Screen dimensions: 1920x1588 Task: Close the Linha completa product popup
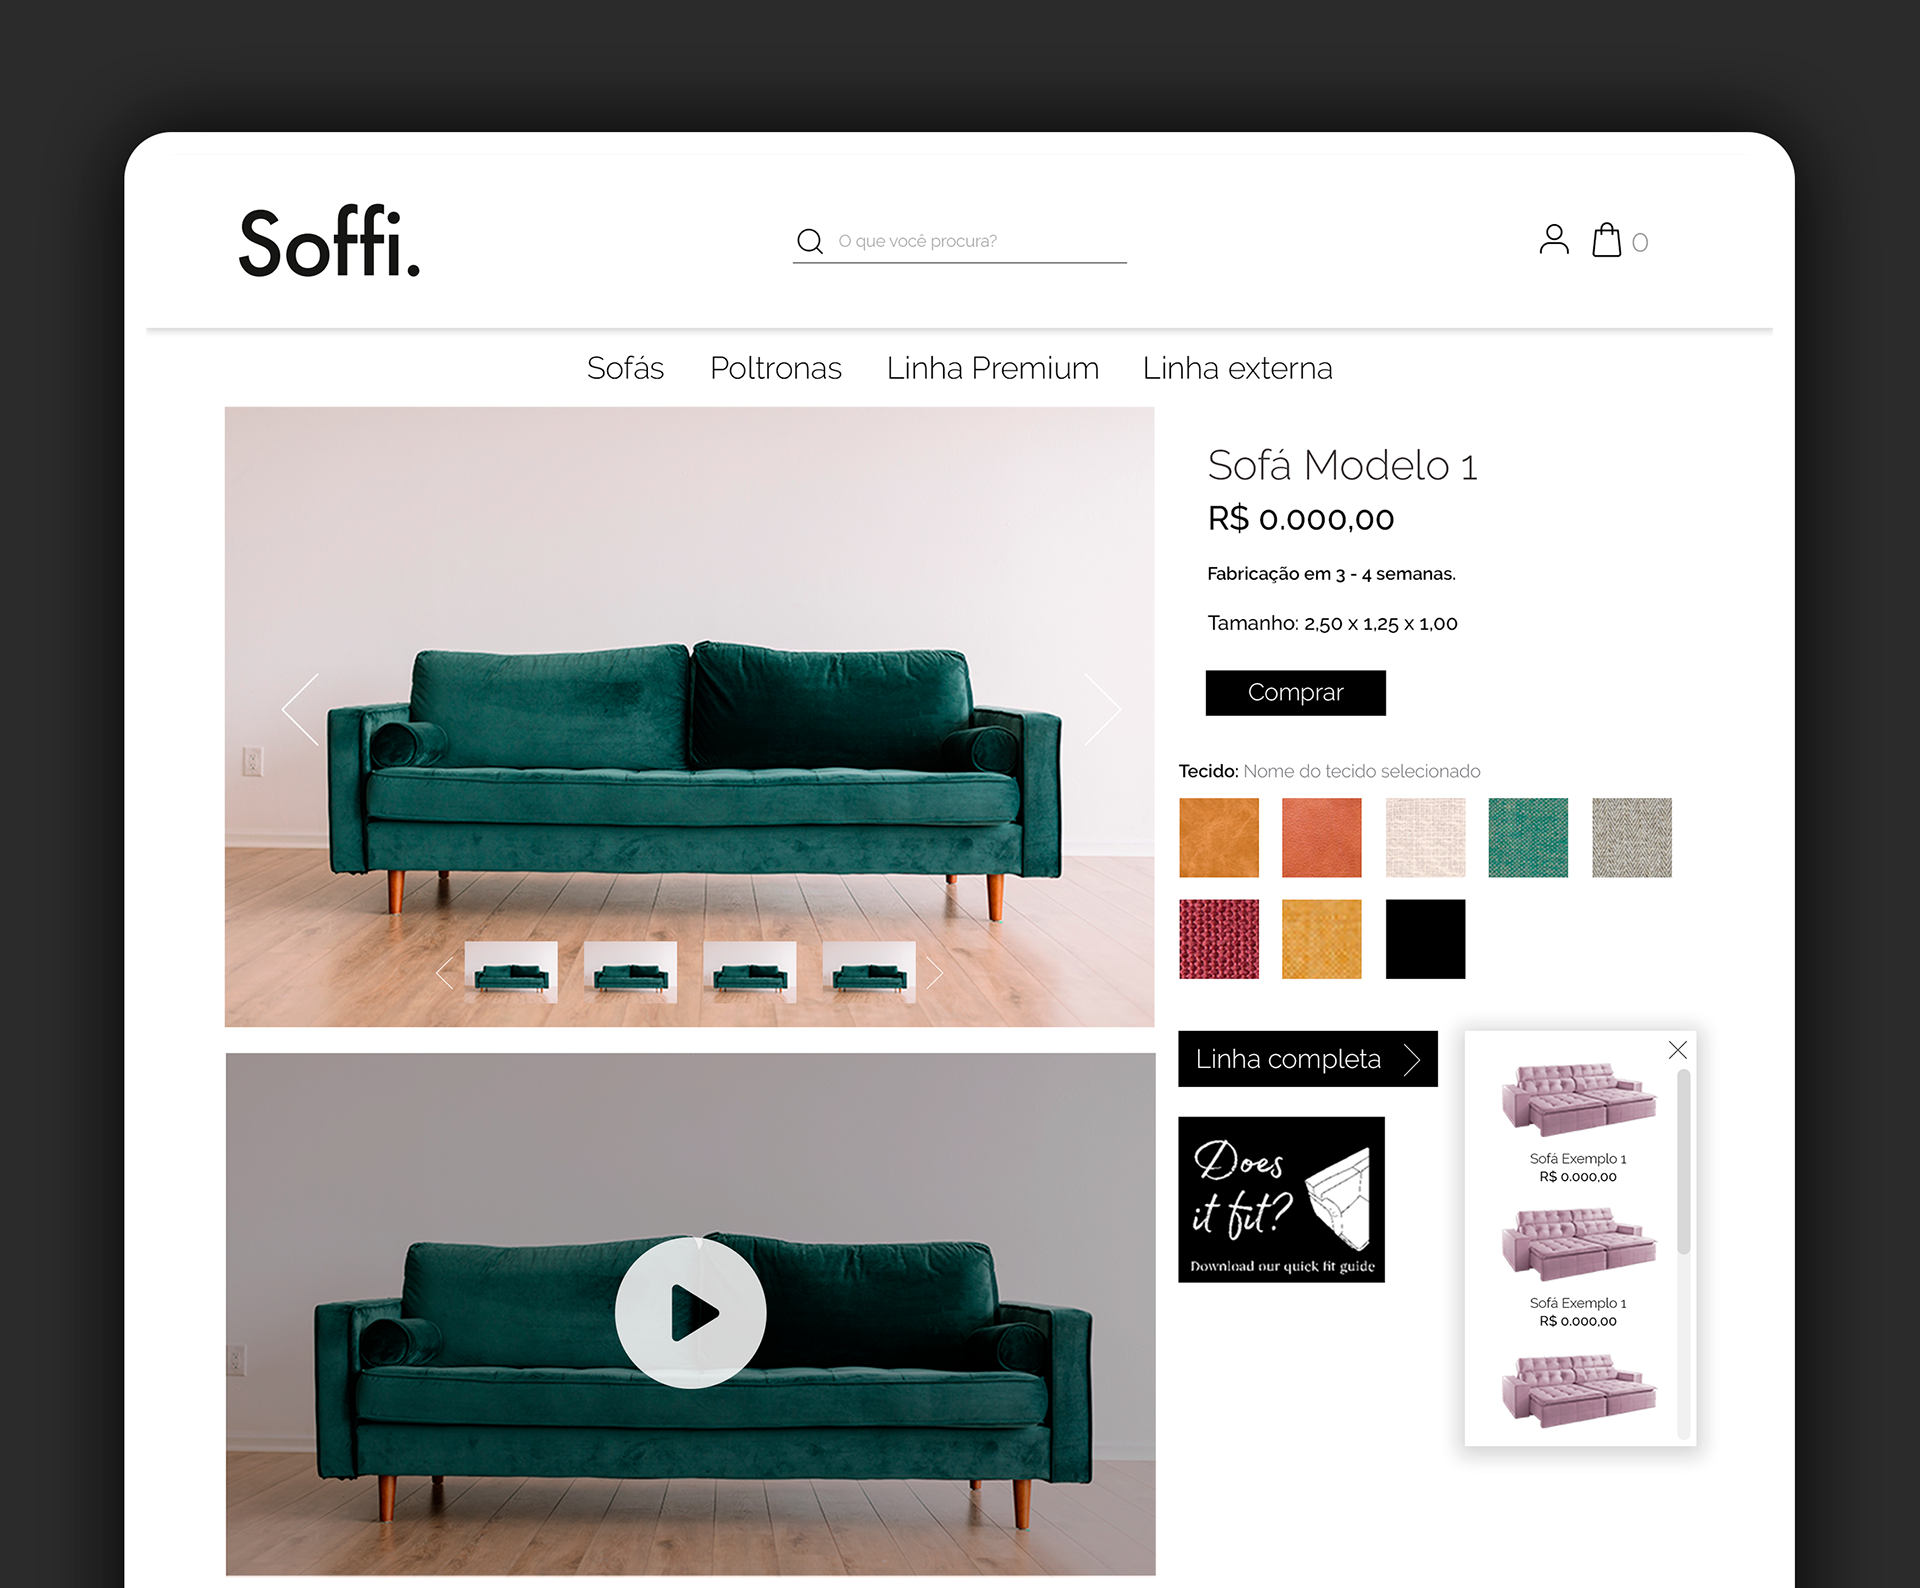point(1677,1050)
